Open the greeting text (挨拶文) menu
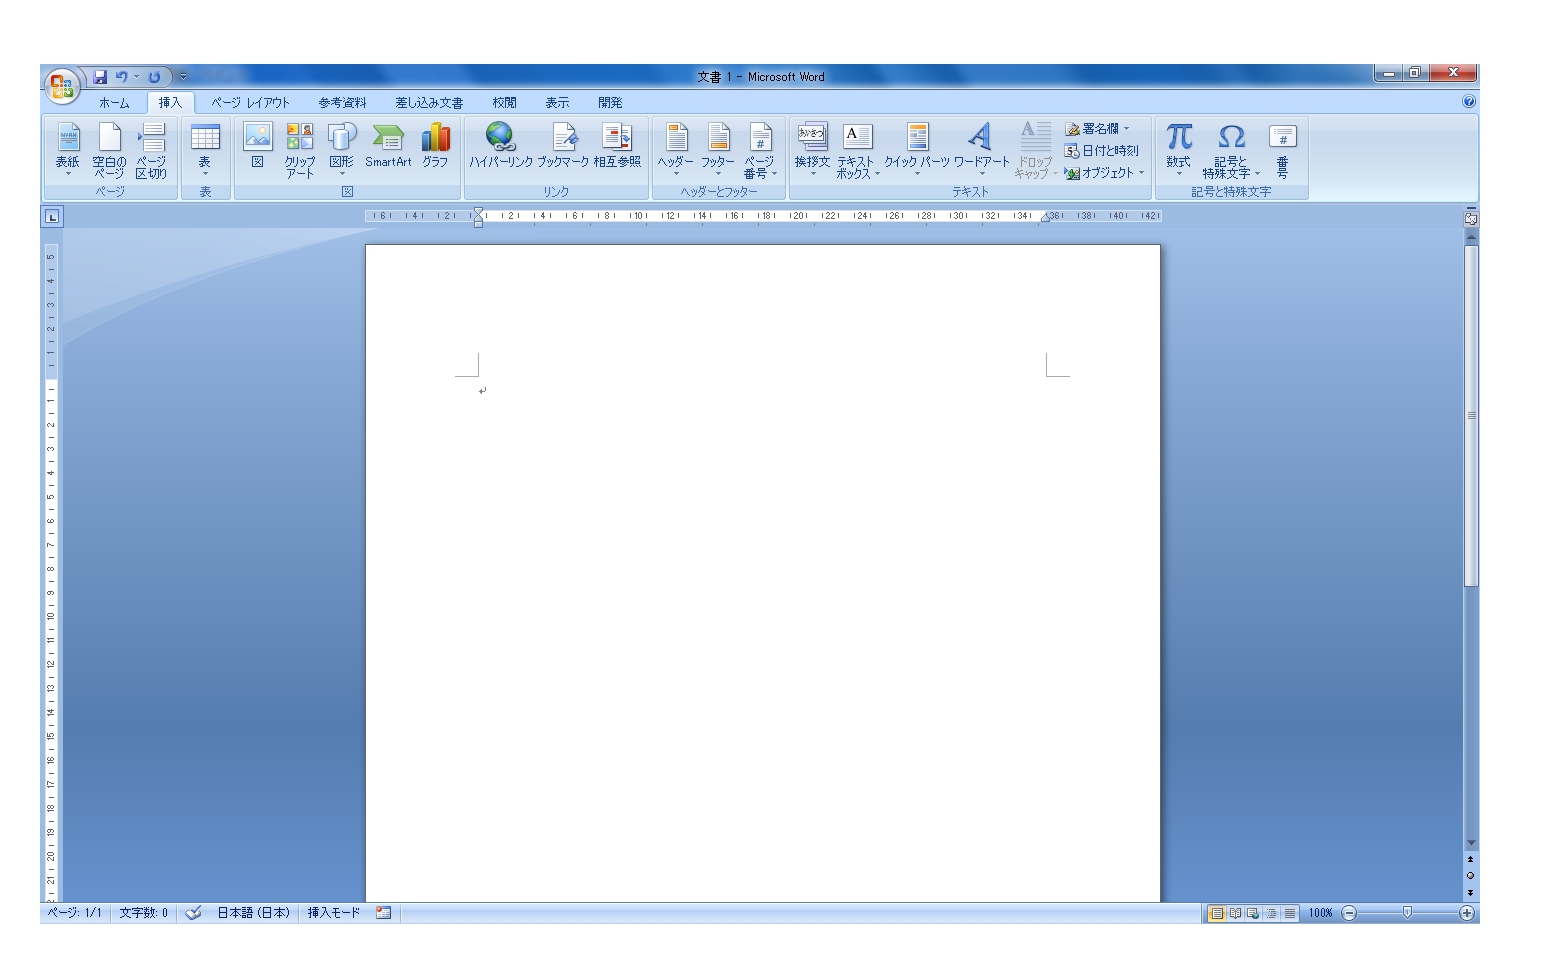This screenshot has width=1562, height=974. (812, 150)
